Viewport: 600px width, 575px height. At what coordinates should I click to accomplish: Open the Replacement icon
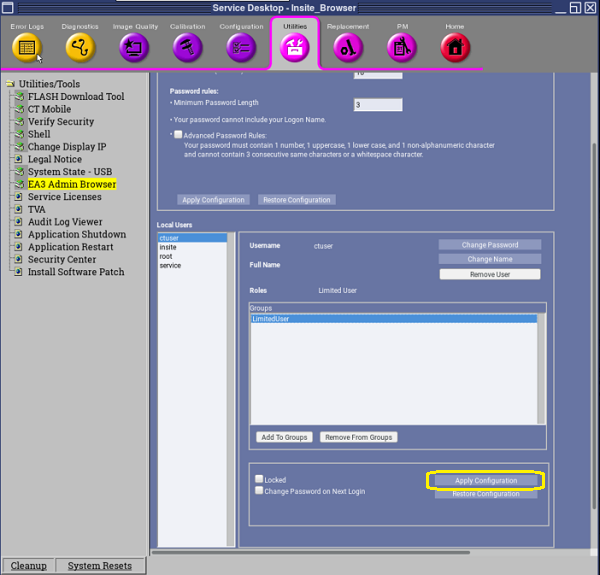coord(347,47)
